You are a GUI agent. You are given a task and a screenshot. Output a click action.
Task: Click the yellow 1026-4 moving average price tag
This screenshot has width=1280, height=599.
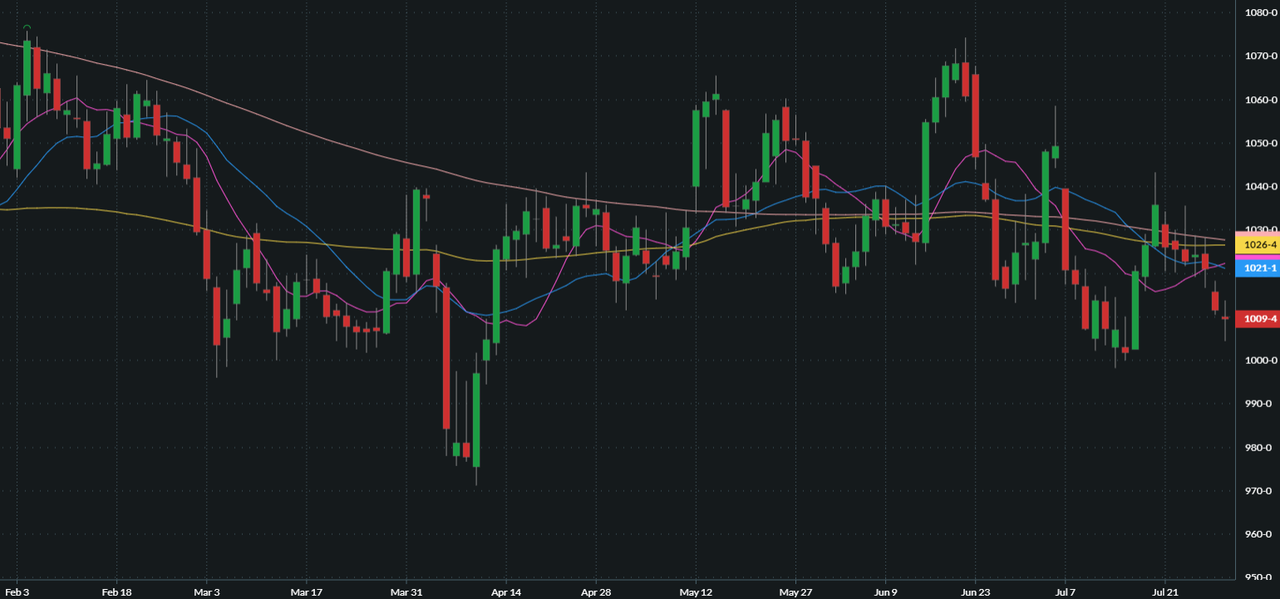point(1258,245)
